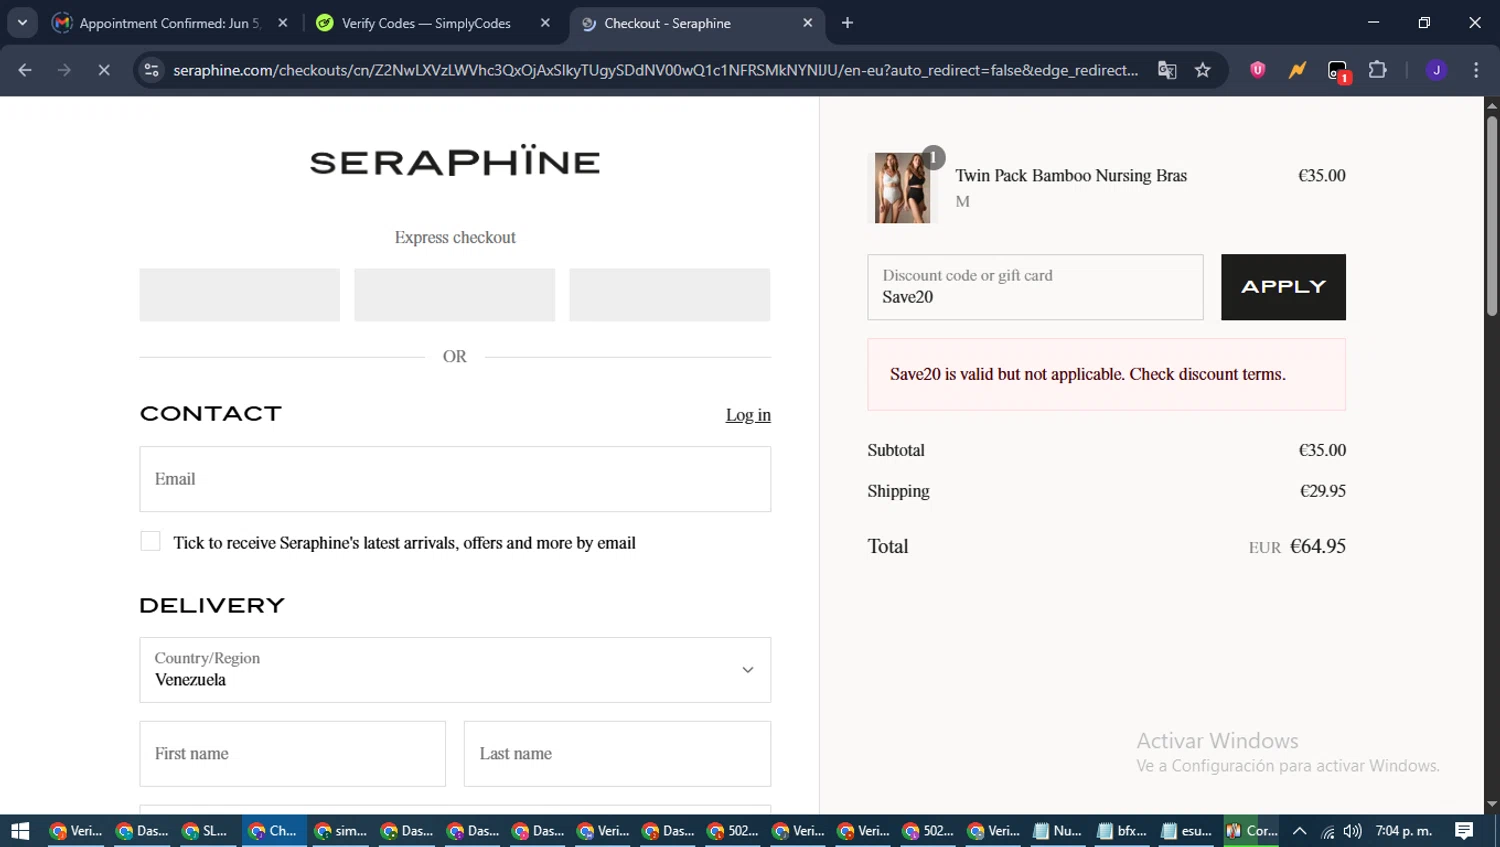Screen dimensions: 1500x847
Task: Open the 'SL...' Chrome taskbar window
Action: click(x=206, y=831)
